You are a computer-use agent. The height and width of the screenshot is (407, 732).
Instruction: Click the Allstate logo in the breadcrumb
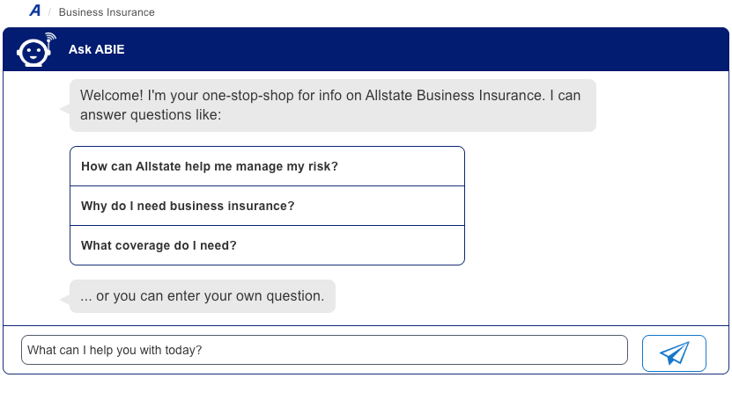coord(35,11)
